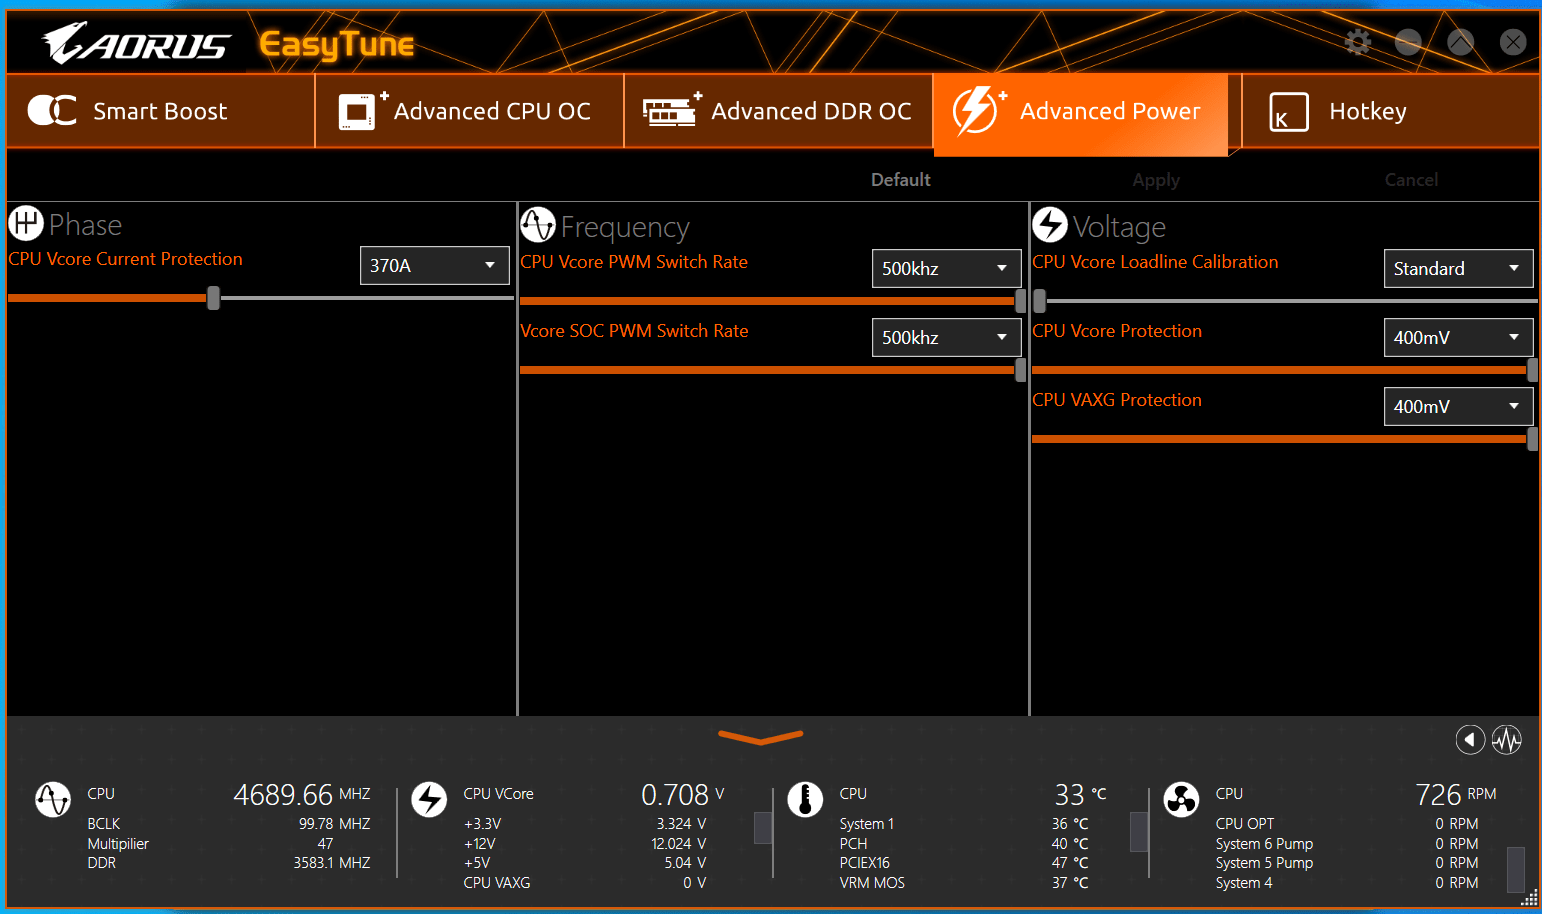Click the Default button
Image resolution: width=1542 pixels, height=914 pixels.
point(900,180)
